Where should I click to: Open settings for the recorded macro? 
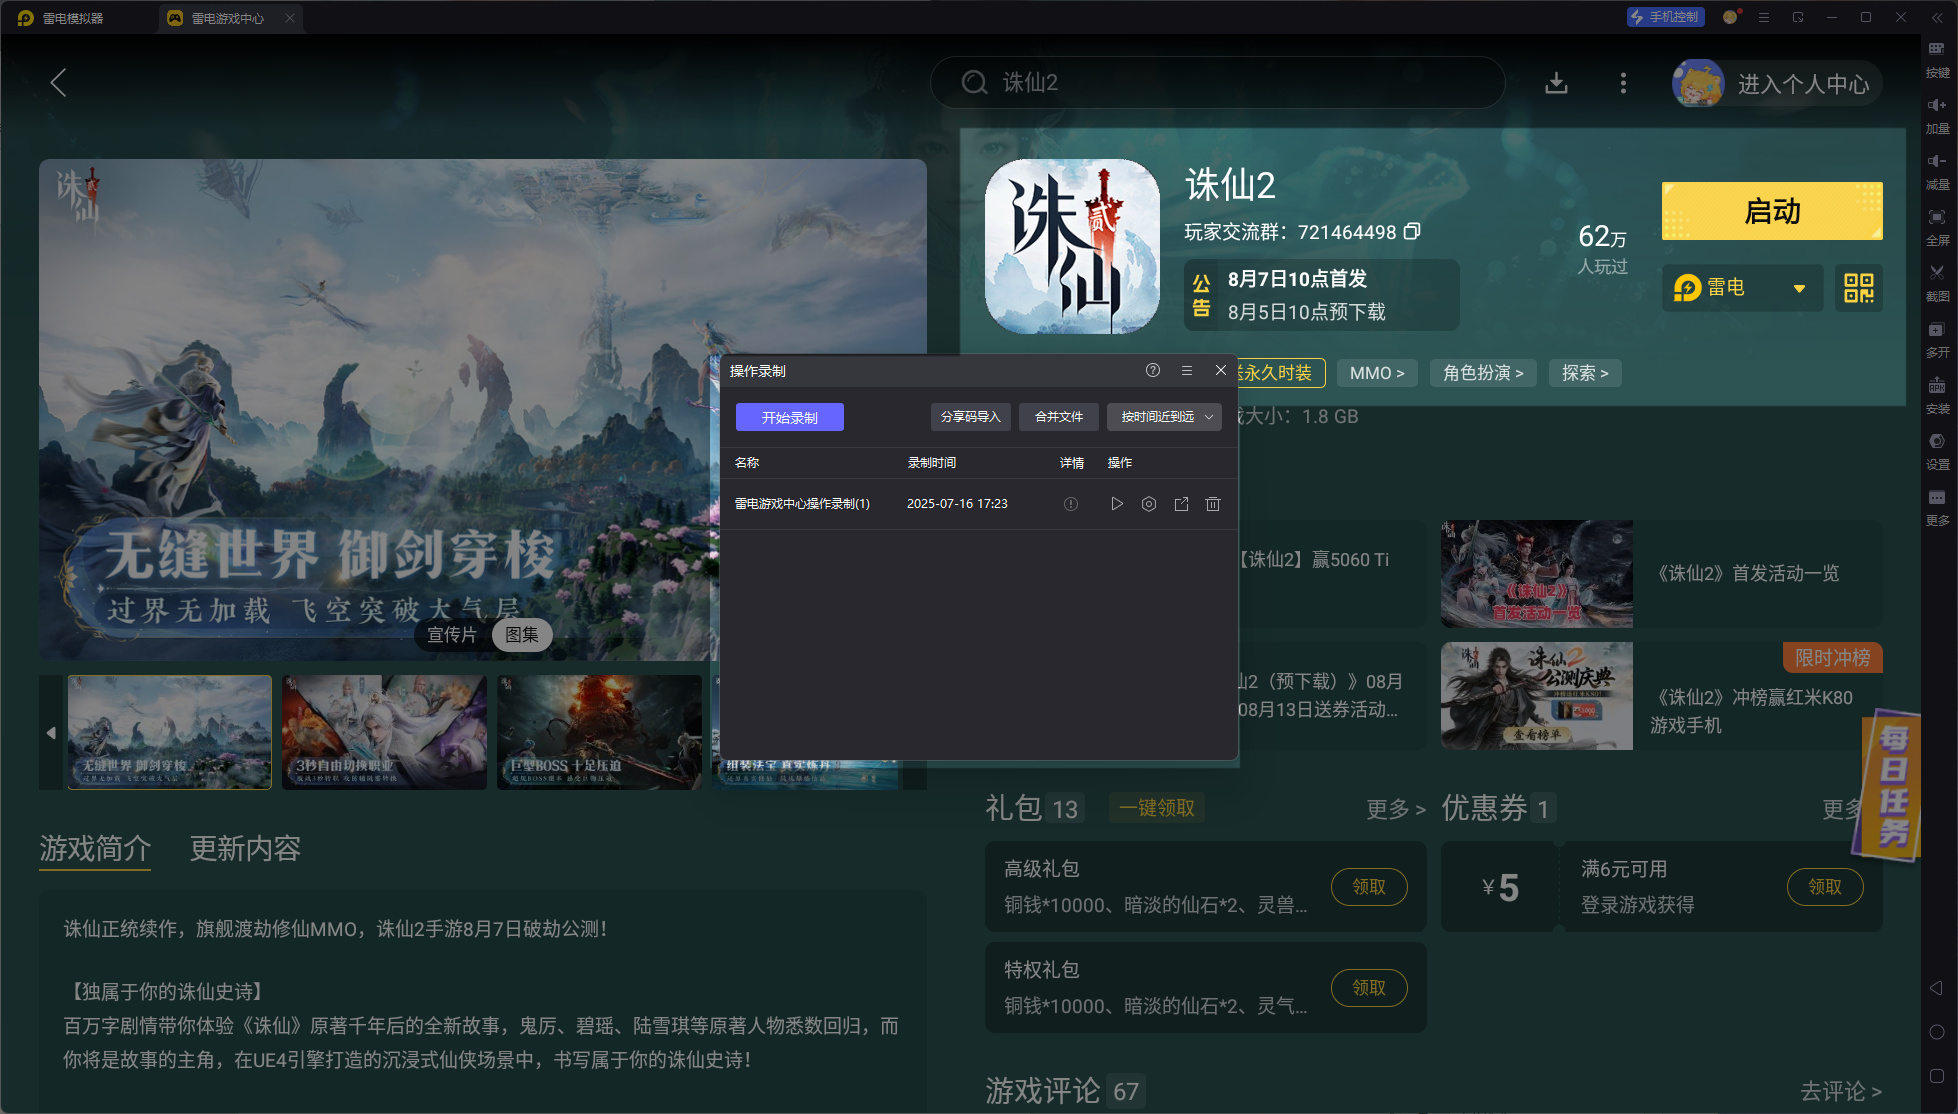coord(1149,504)
